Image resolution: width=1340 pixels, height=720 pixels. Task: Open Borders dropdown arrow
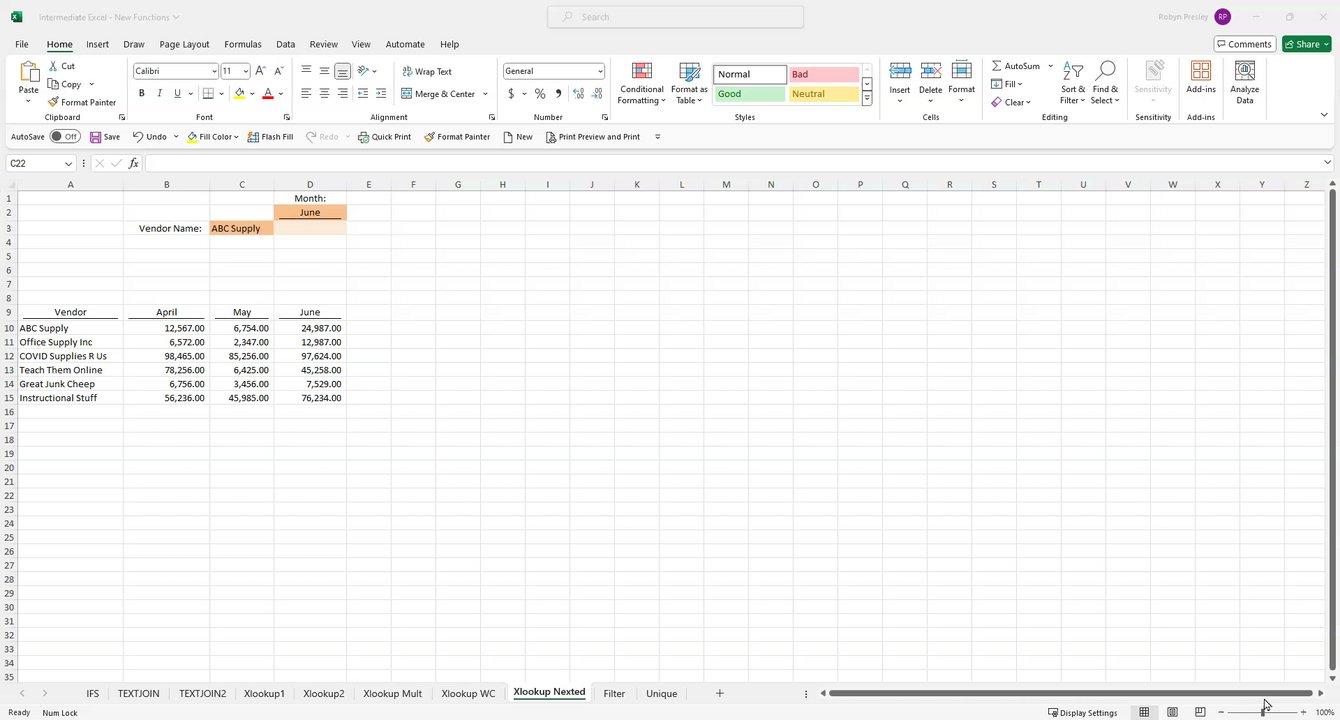click(x=222, y=94)
